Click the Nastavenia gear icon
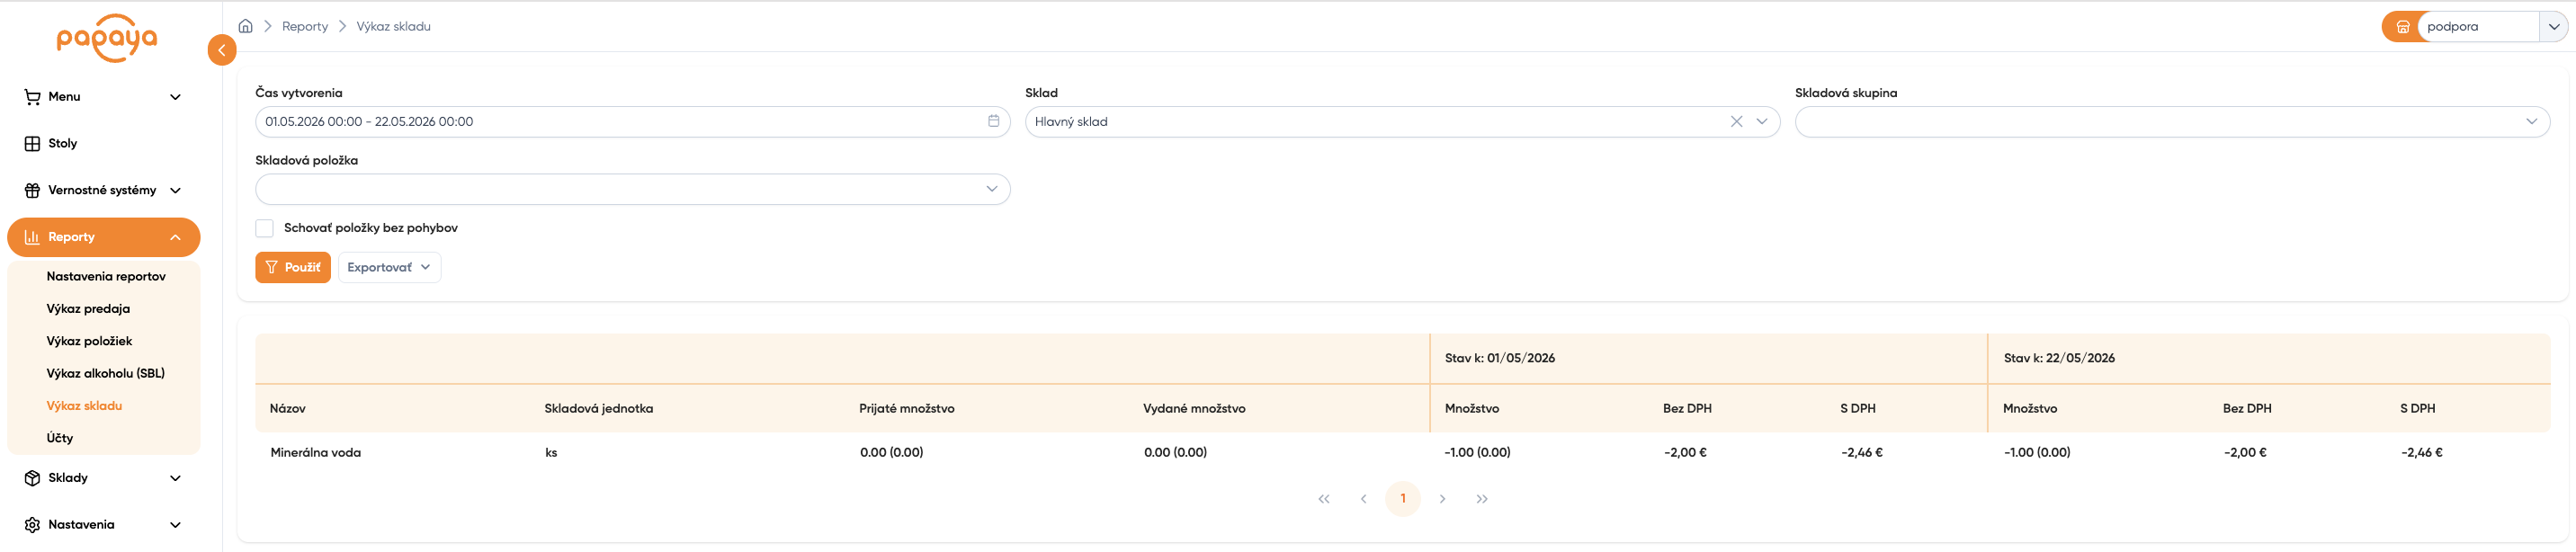This screenshot has width=2576, height=552. tap(32, 525)
